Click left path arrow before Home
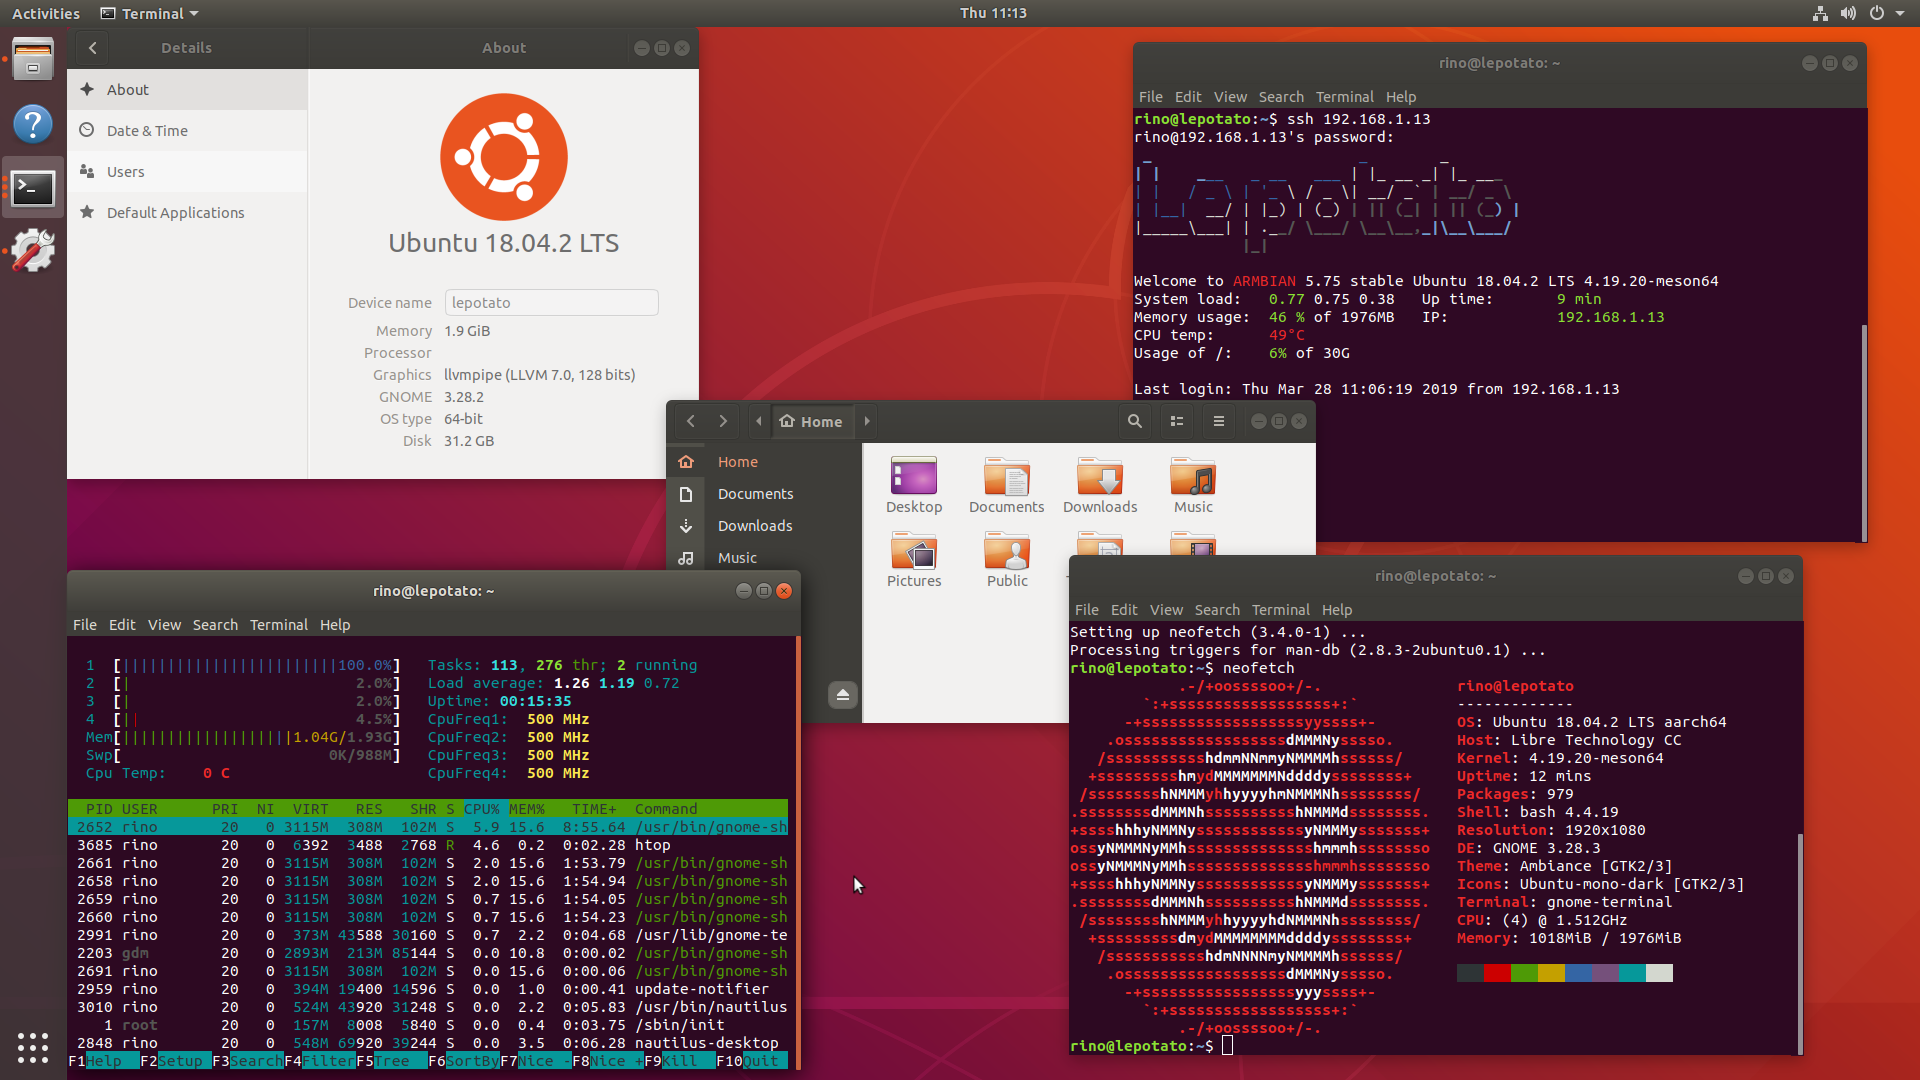 point(759,422)
